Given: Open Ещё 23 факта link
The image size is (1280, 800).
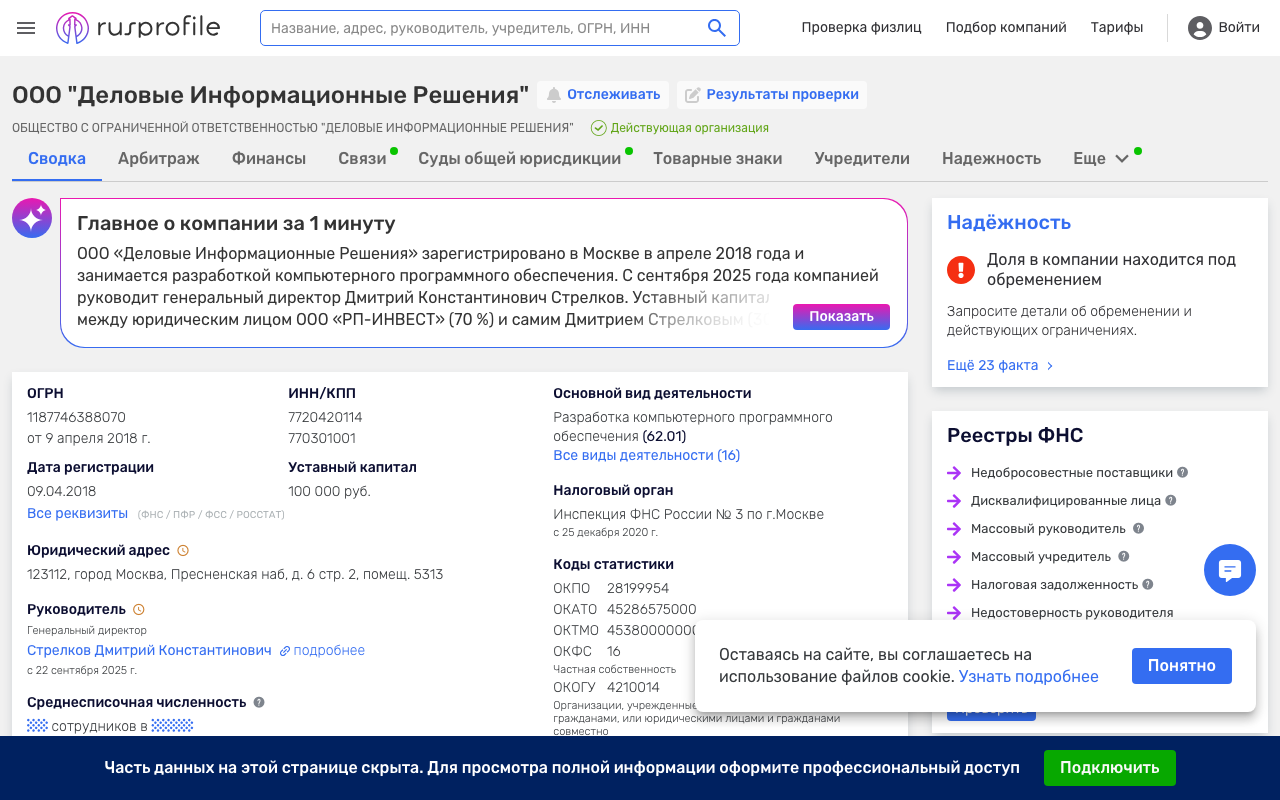Looking at the screenshot, I should pos(1000,365).
